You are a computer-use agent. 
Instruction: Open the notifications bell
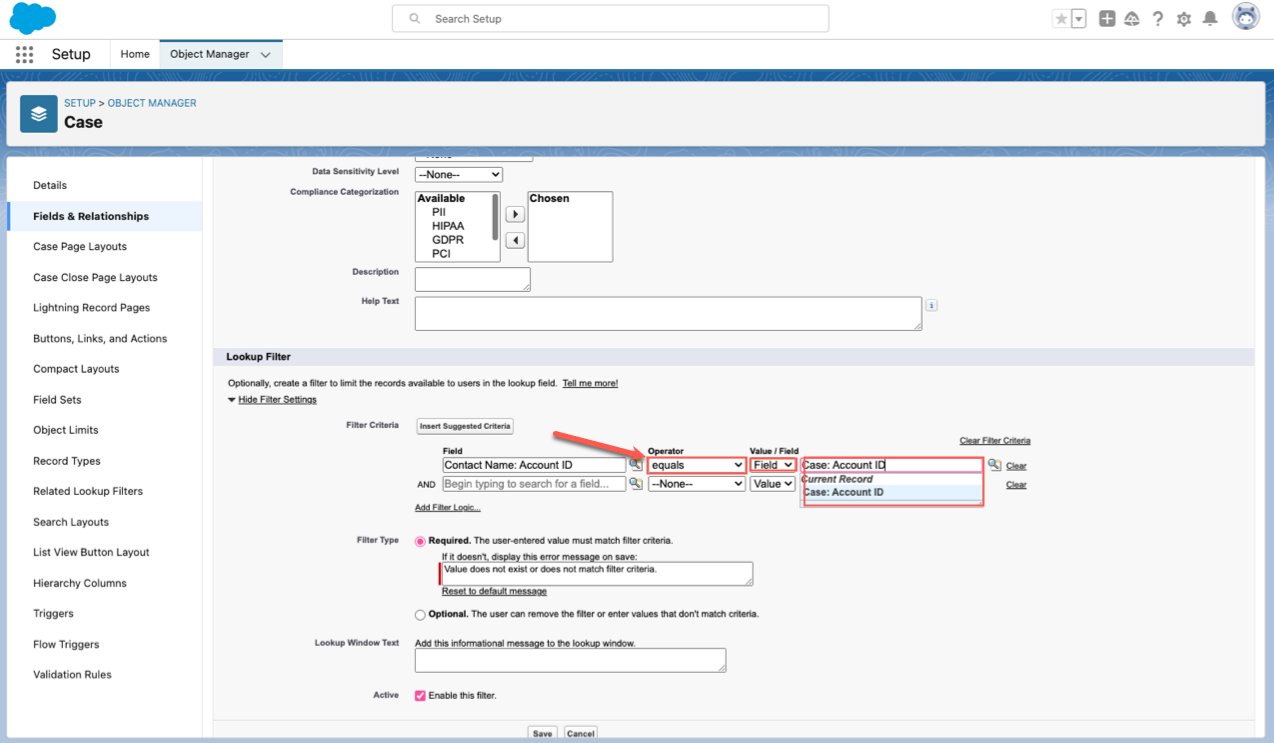pos(1210,19)
